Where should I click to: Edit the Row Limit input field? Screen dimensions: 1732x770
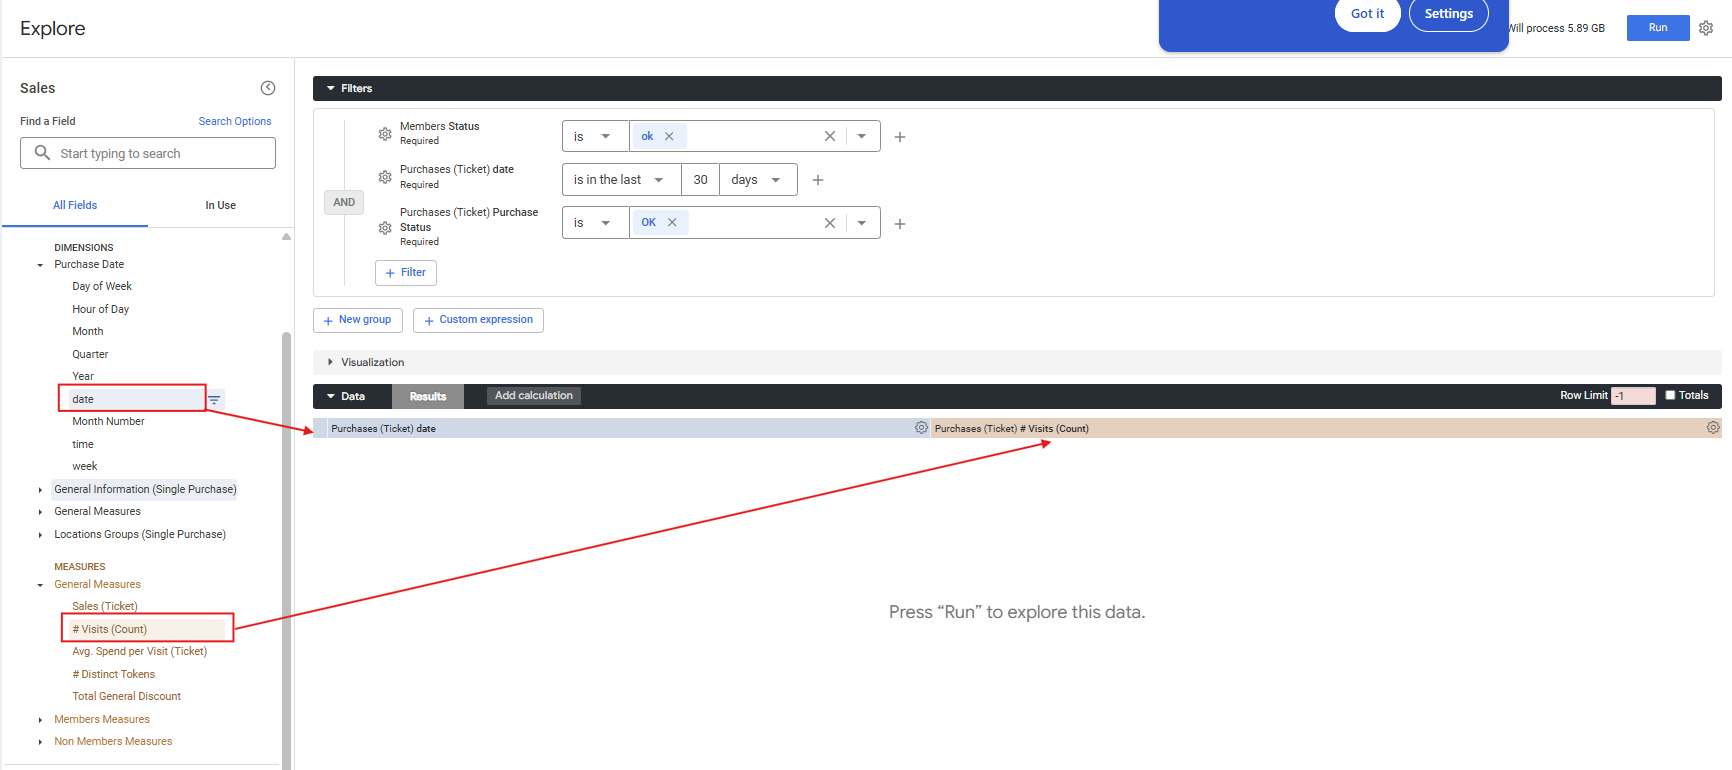click(1633, 396)
